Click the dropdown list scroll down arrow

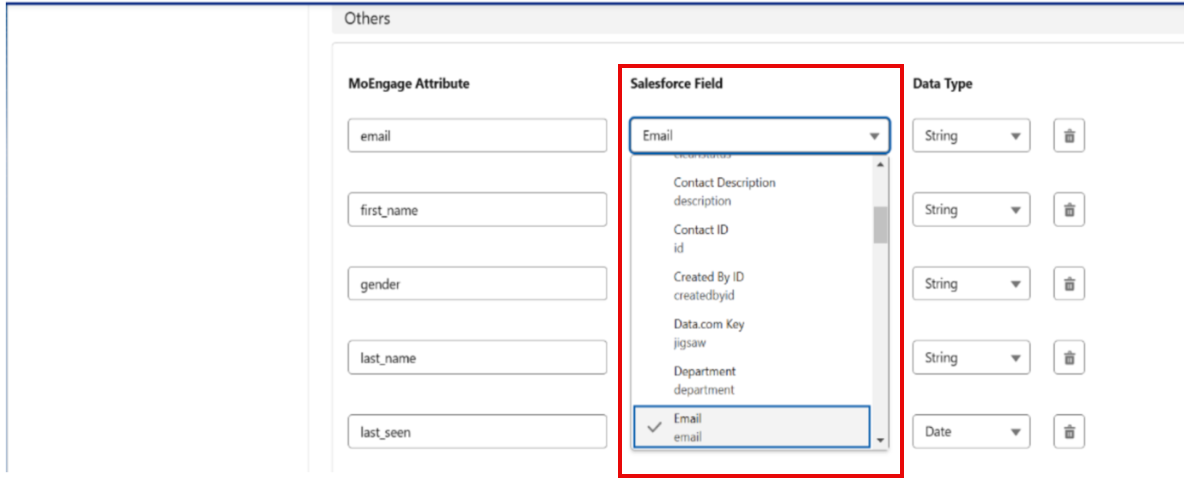pyautogui.click(x=880, y=440)
